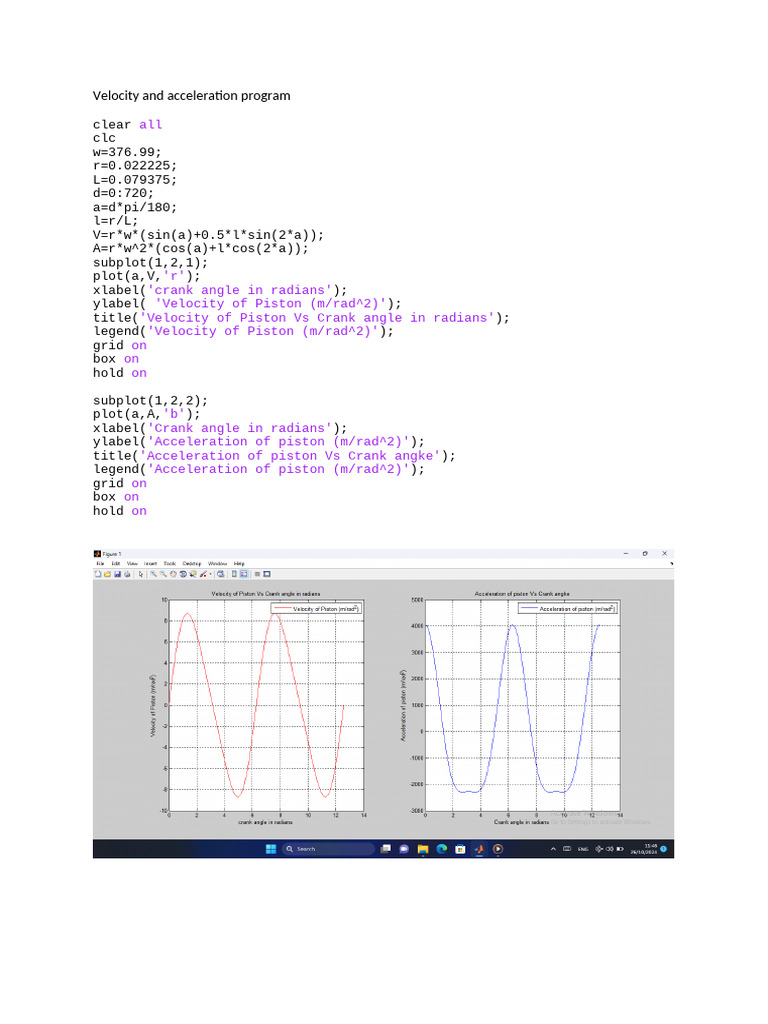Click the Hide Plot Tools icon

pos(257,574)
